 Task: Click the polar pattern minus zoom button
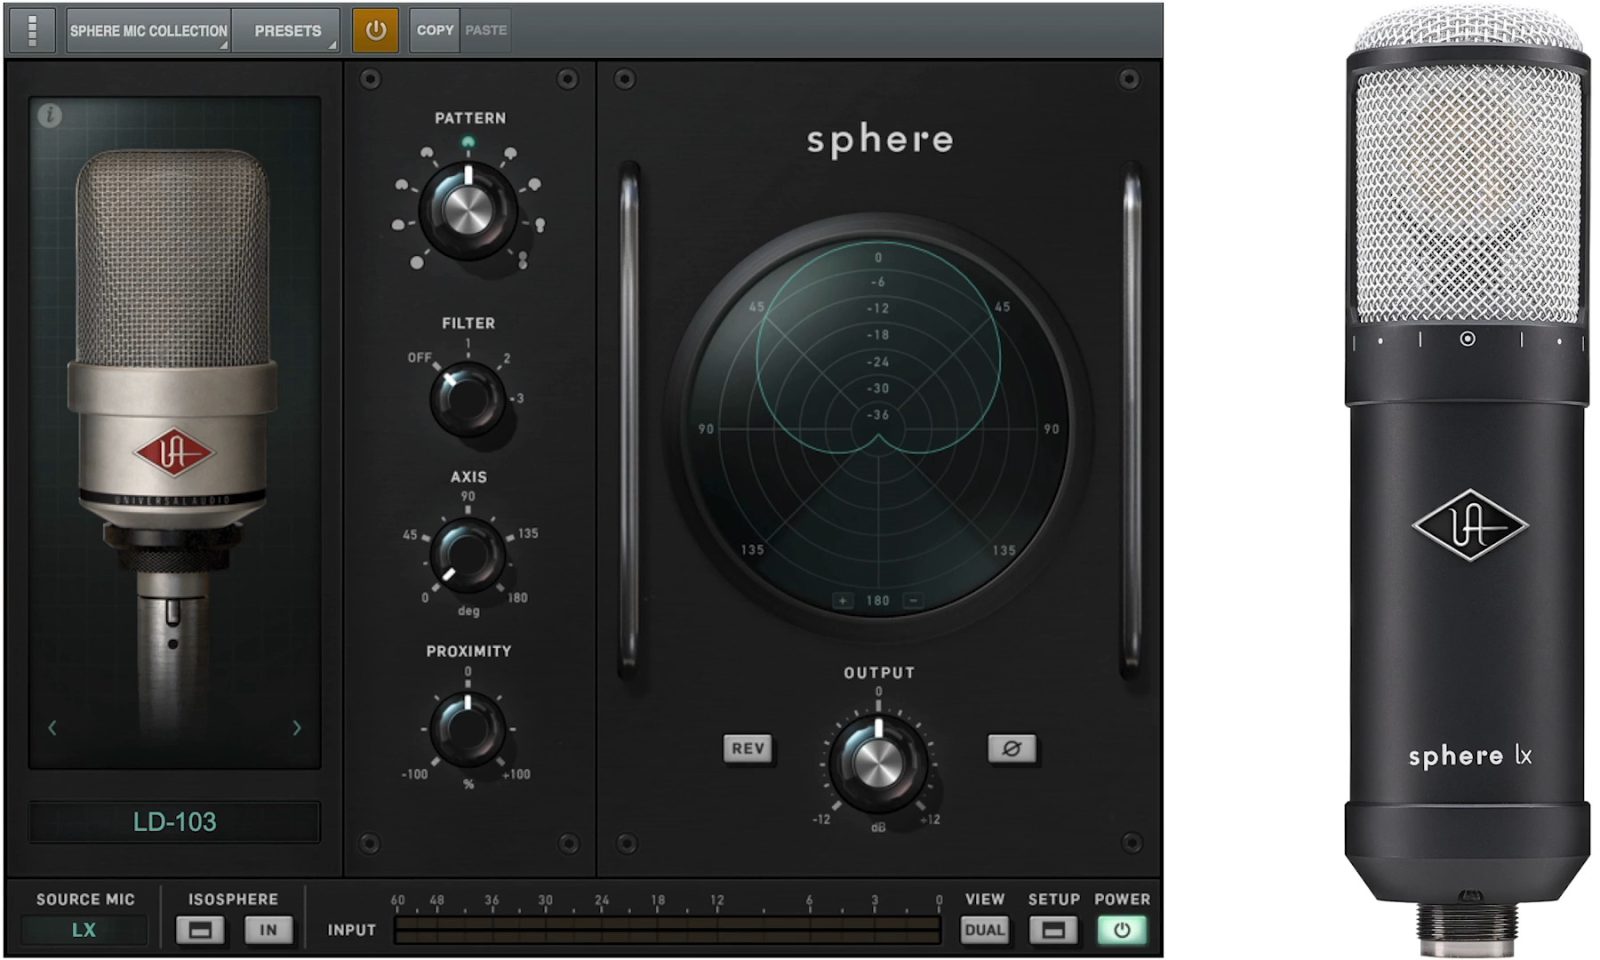(912, 601)
